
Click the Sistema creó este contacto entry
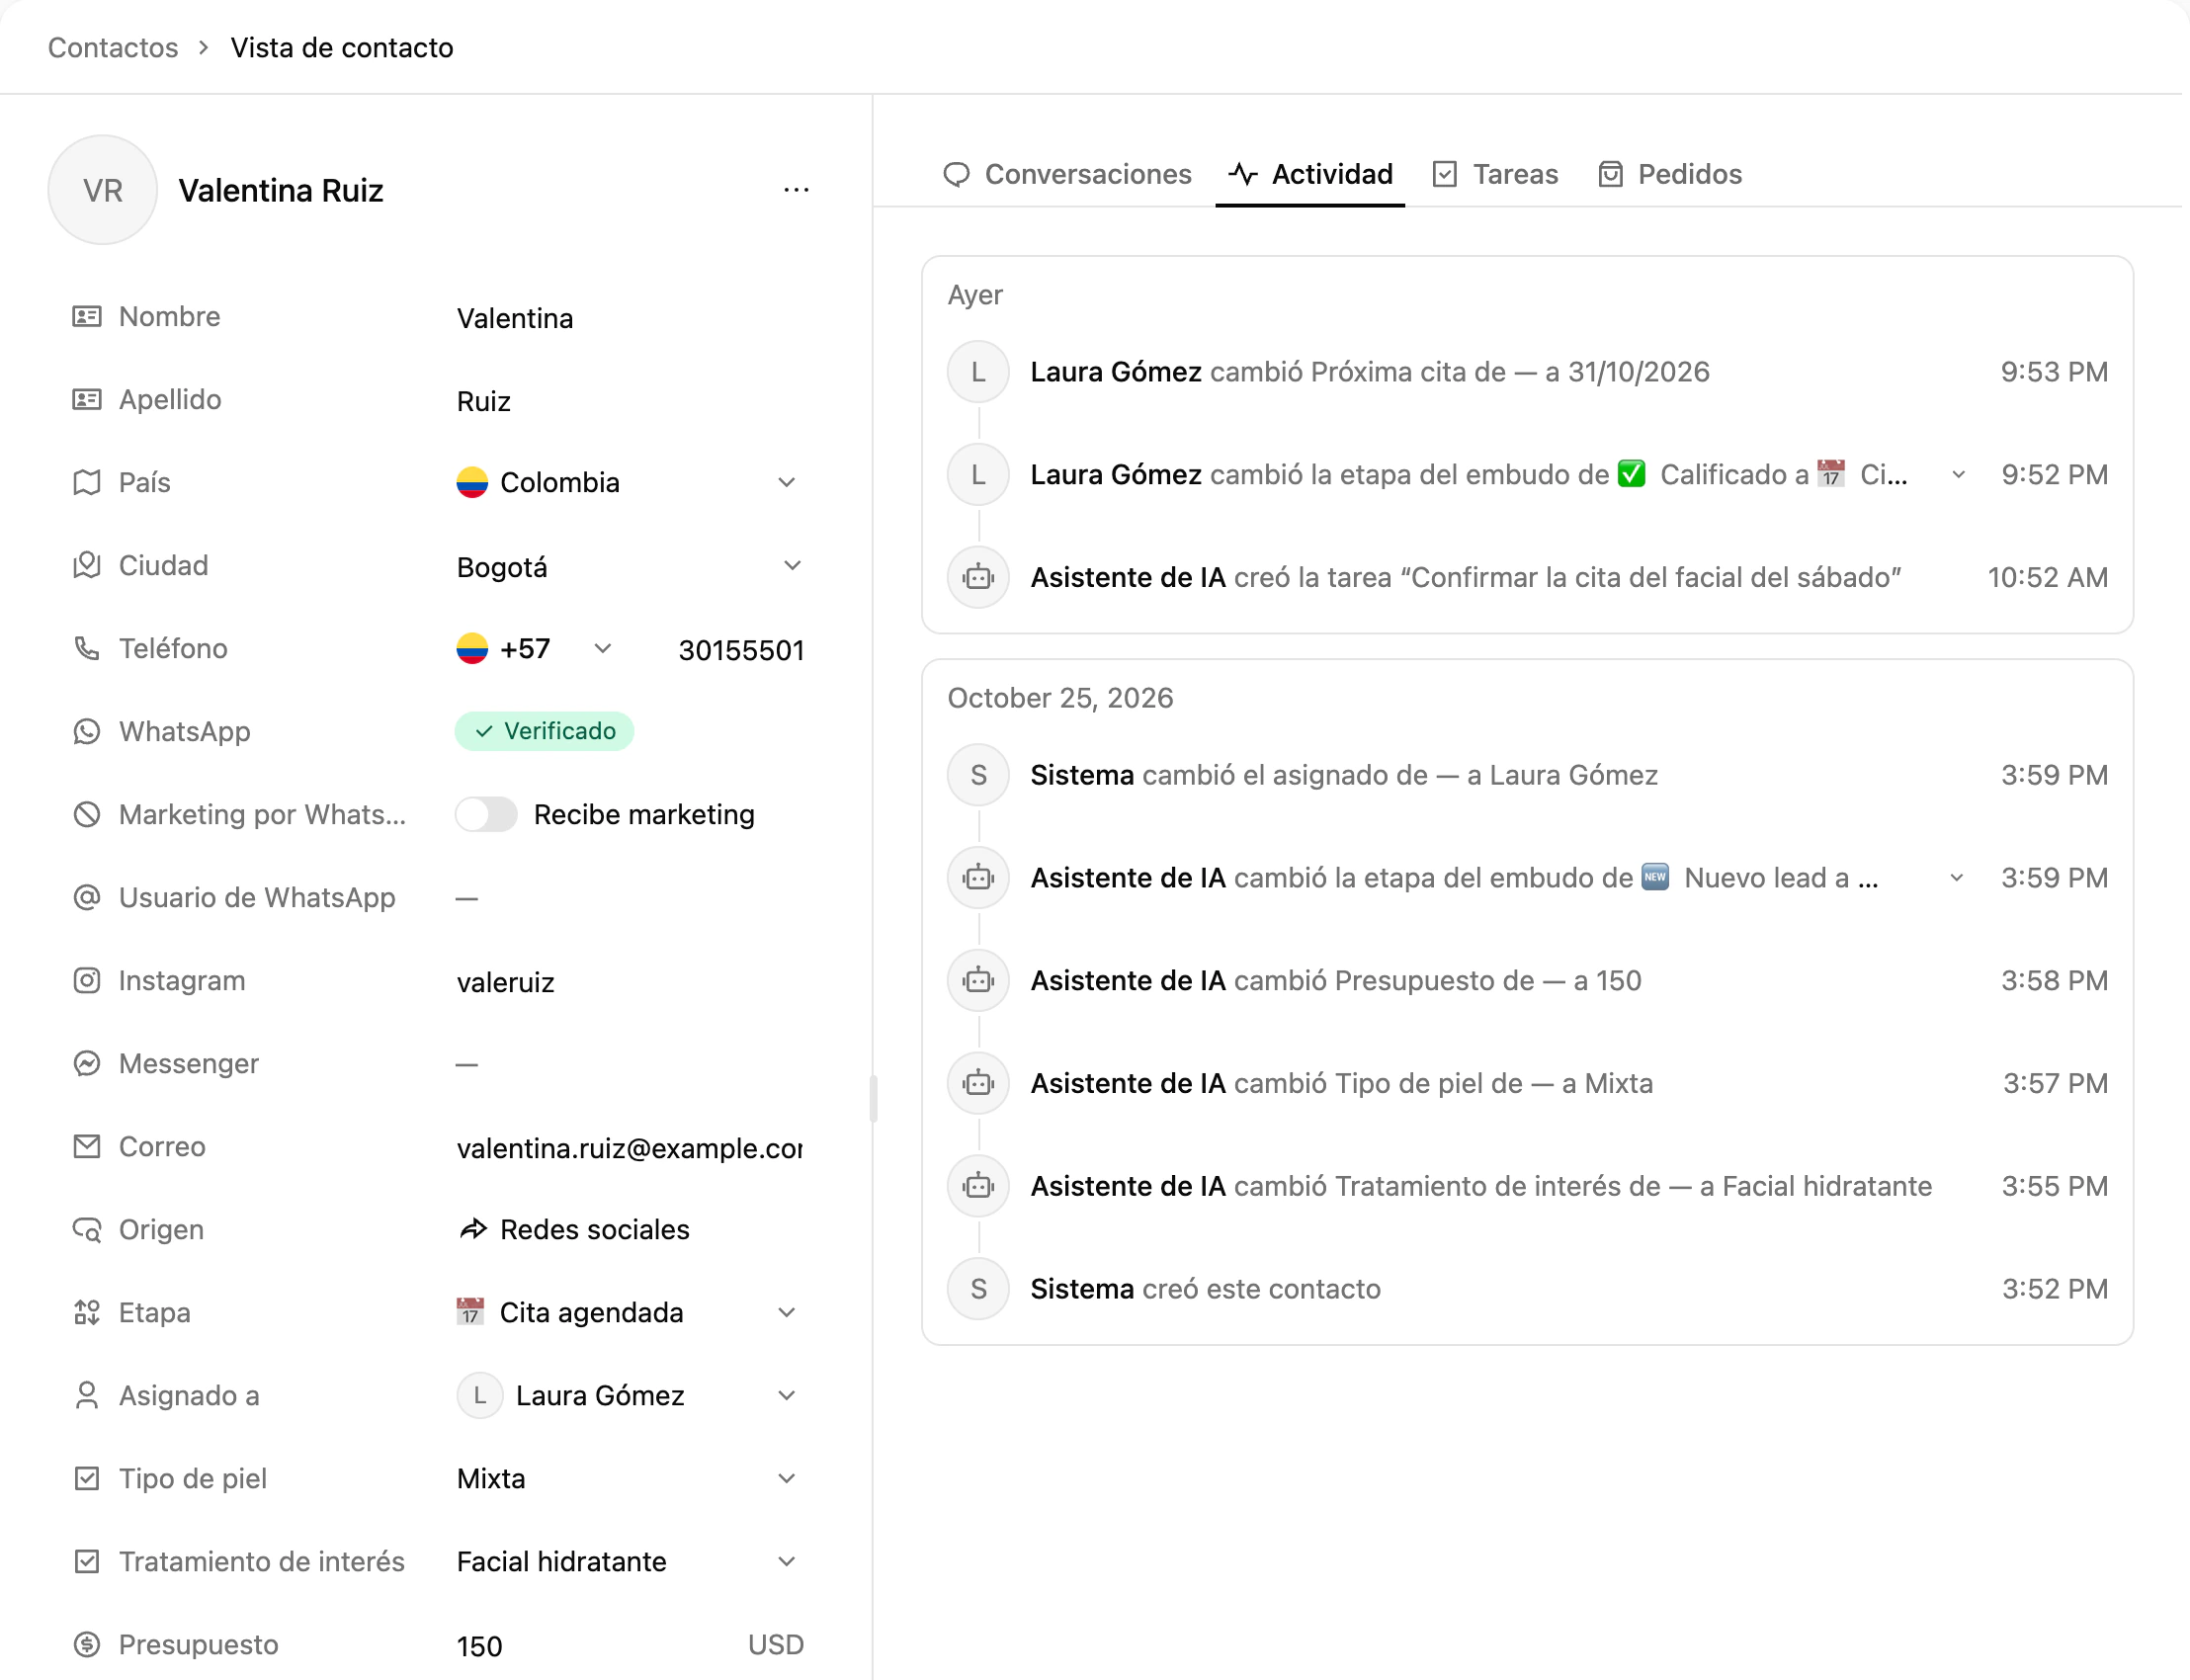click(1527, 1289)
